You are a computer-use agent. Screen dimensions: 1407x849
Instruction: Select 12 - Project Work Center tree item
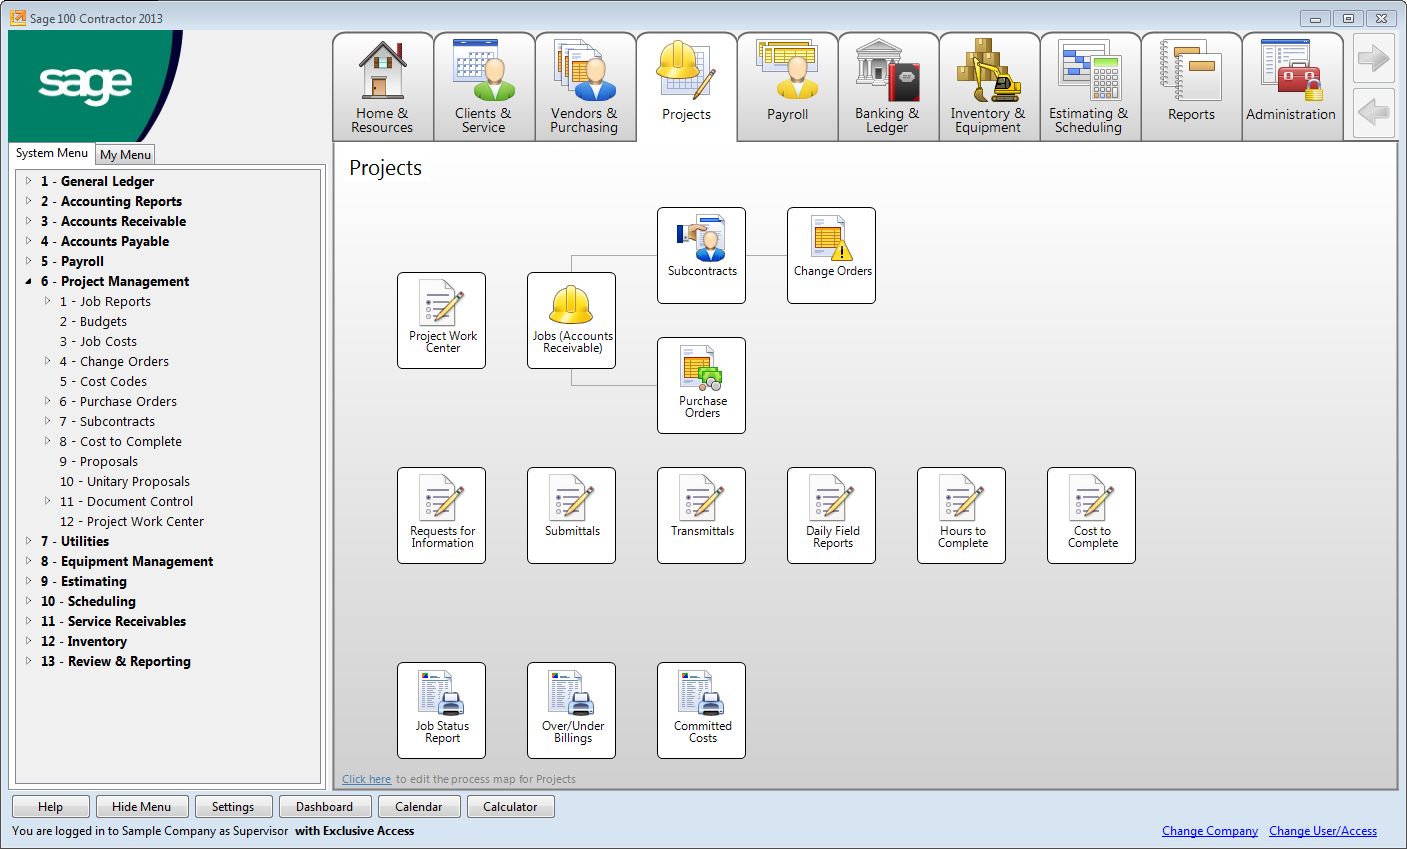tap(132, 521)
